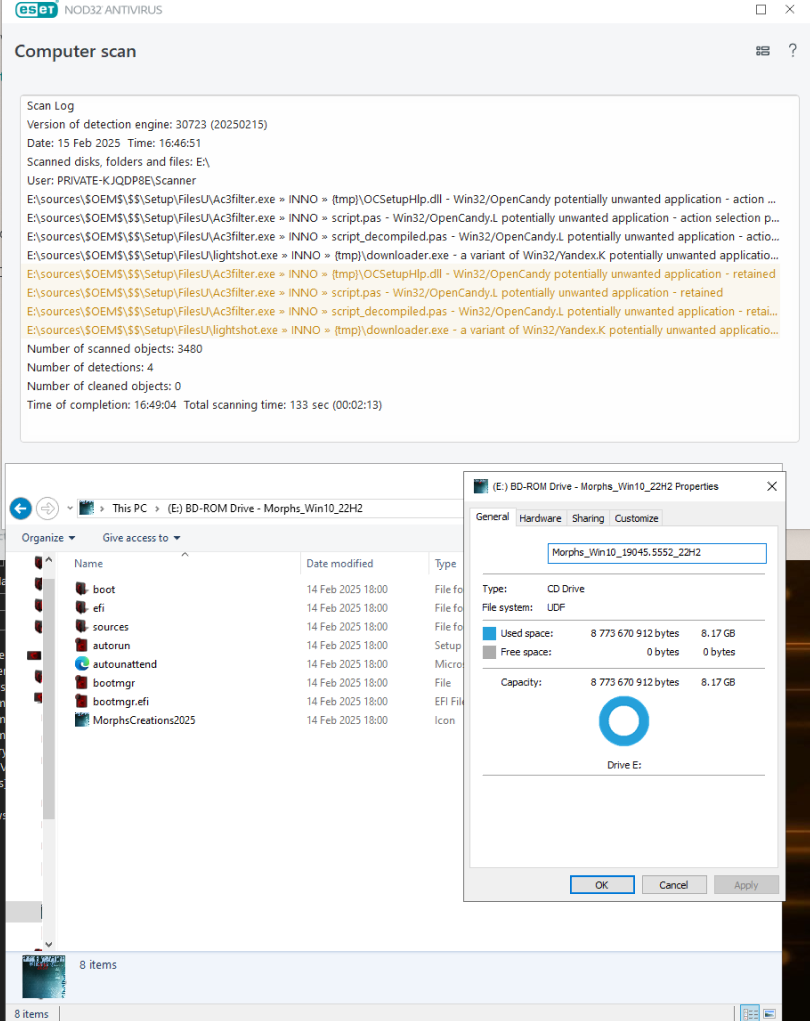Image resolution: width=810 pixels, height=1021 pixels.
Task: Switch to the General tab in Properties
Action: [x=492, y=517]
